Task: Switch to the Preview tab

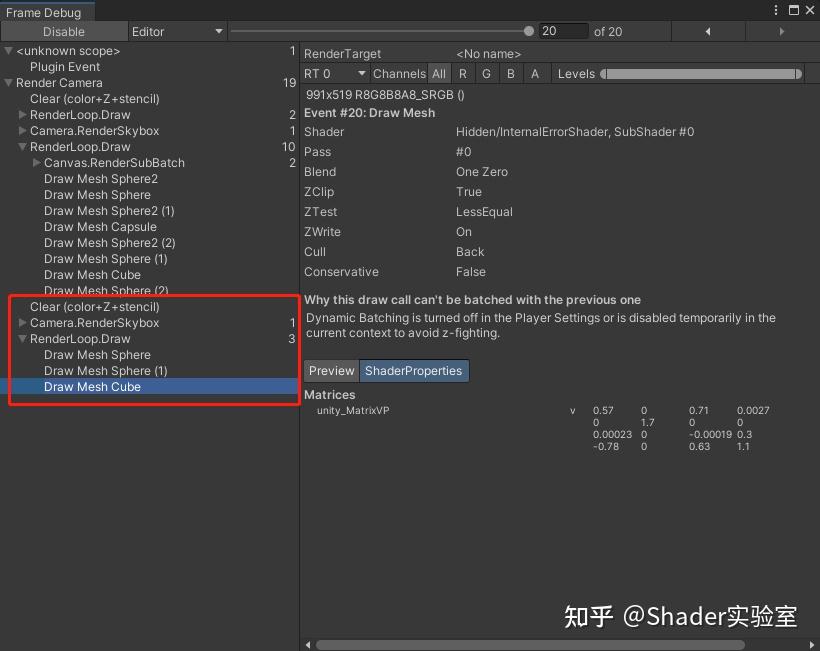Action: click(330, 370)
